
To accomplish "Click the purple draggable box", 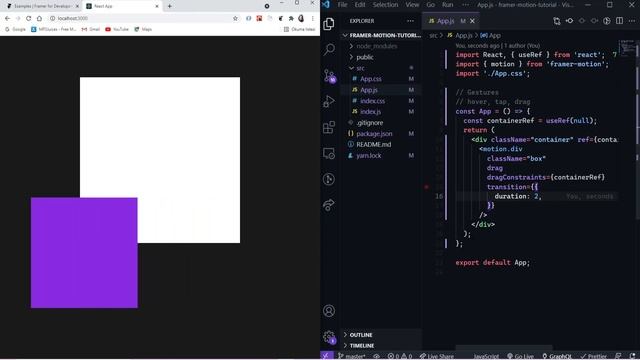I will point(84,253).
